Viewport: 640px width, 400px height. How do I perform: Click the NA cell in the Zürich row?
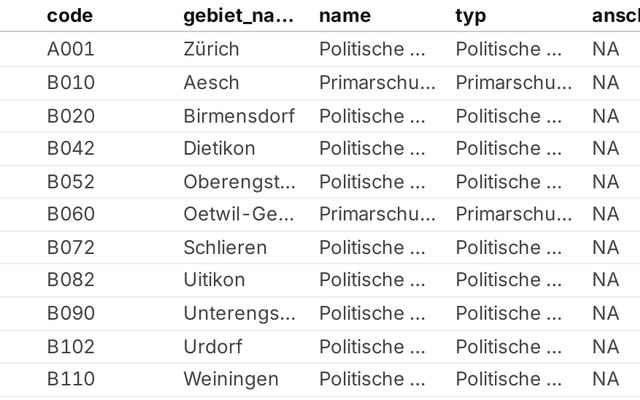[605, 50]
